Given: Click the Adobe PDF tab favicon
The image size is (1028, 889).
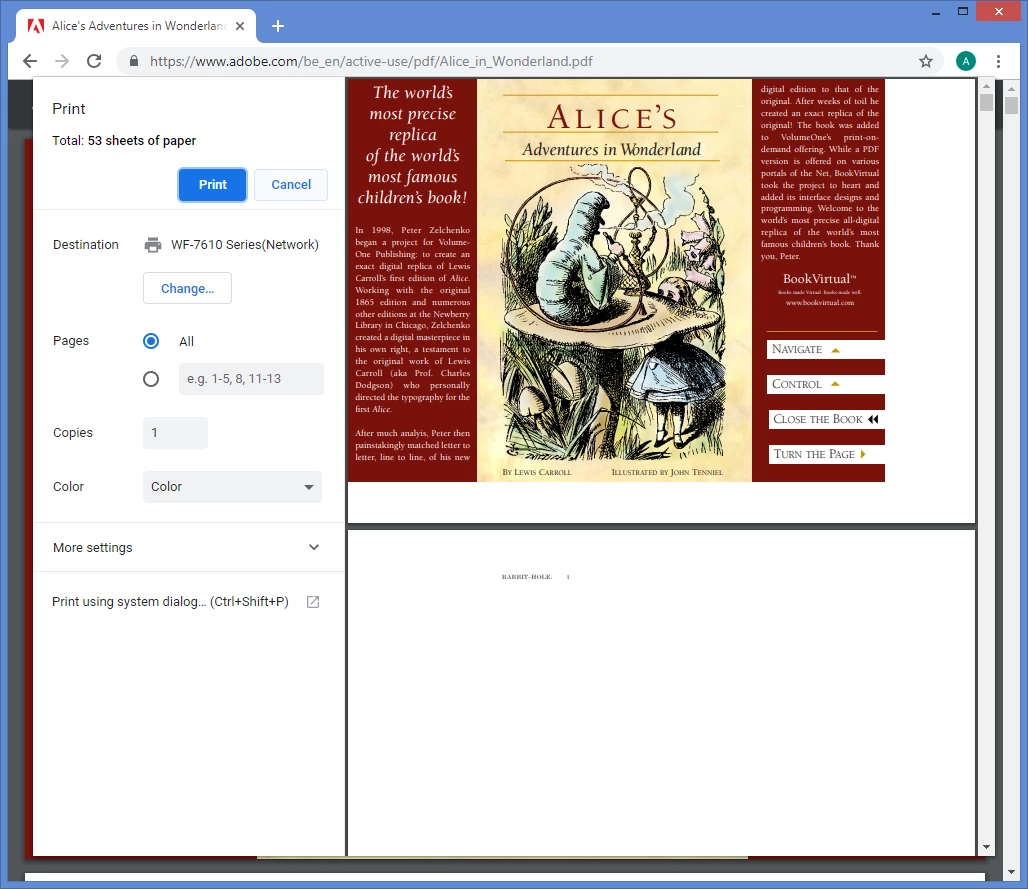Looking at the screenshot, I should (36, 26).
